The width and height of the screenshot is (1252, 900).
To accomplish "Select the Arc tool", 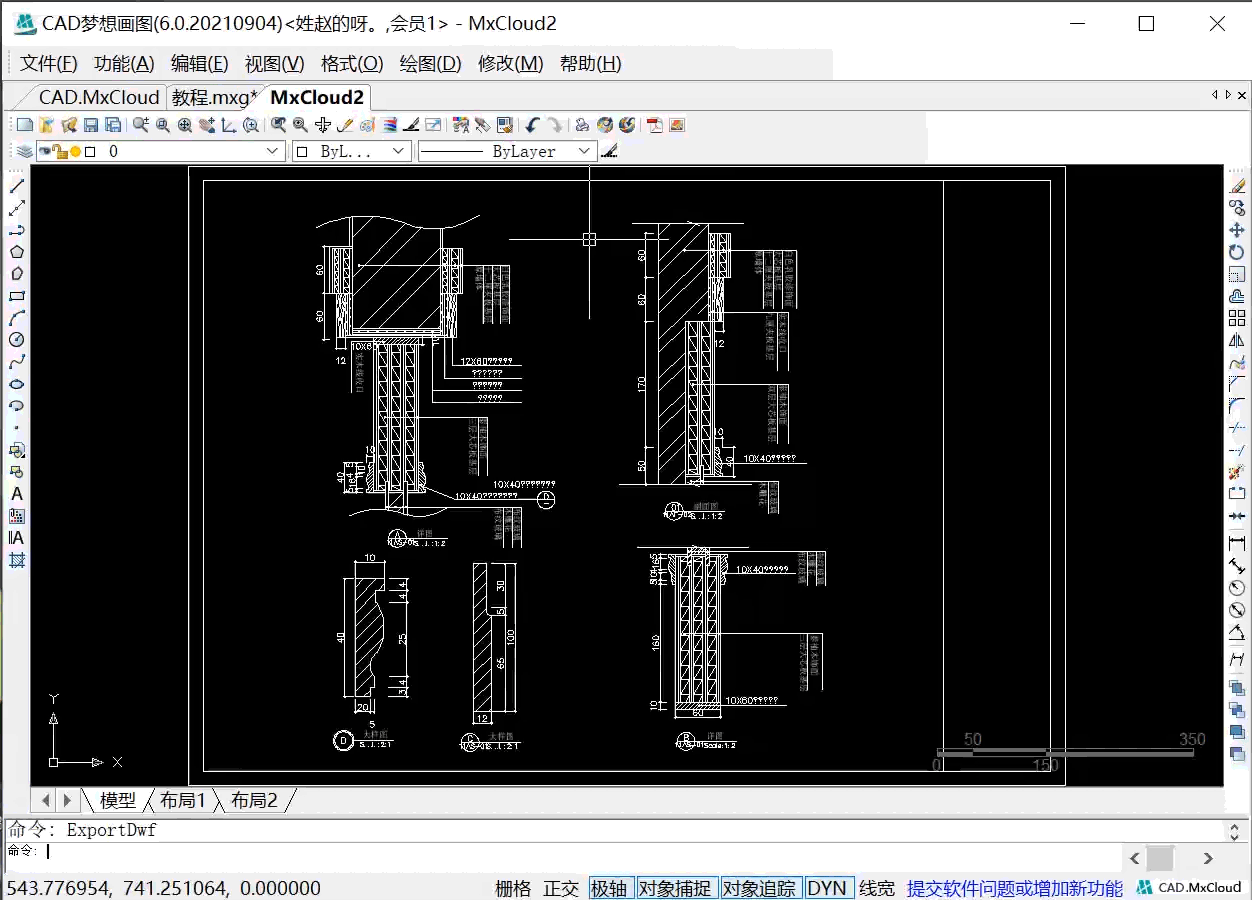I will 17,318.
